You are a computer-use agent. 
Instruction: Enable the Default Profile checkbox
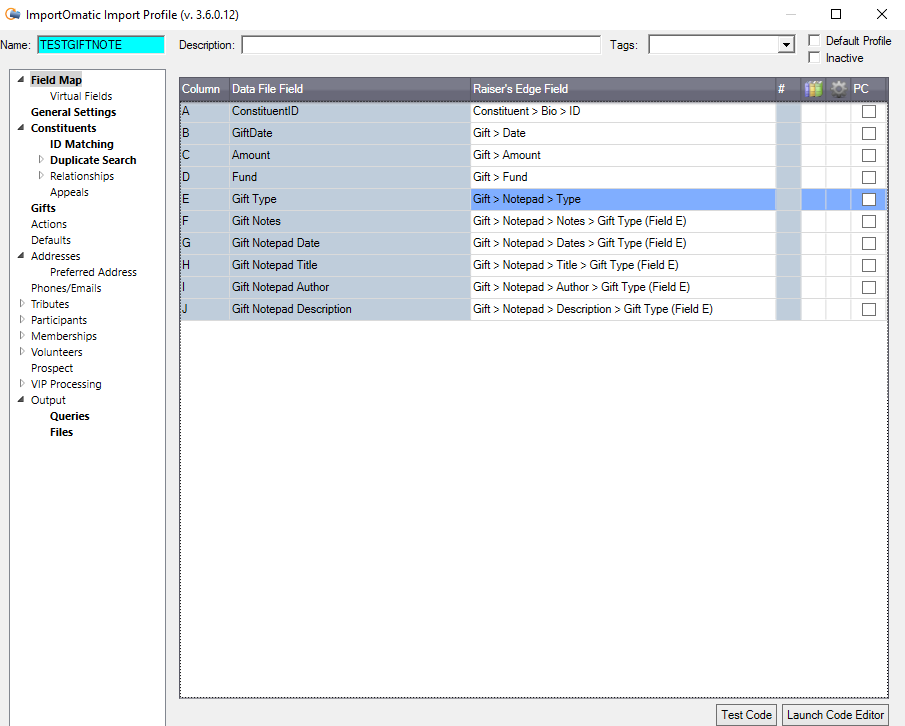coord(814,41)
